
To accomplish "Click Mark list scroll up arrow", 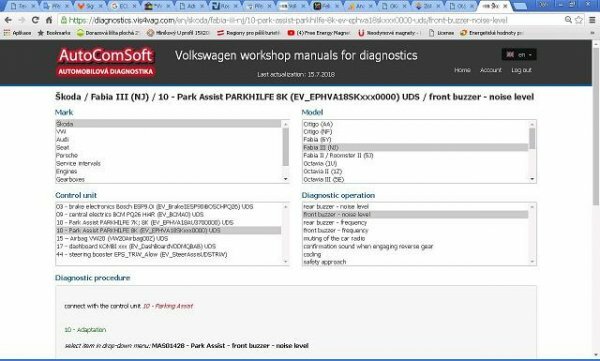I will click(x=285, y=124).
